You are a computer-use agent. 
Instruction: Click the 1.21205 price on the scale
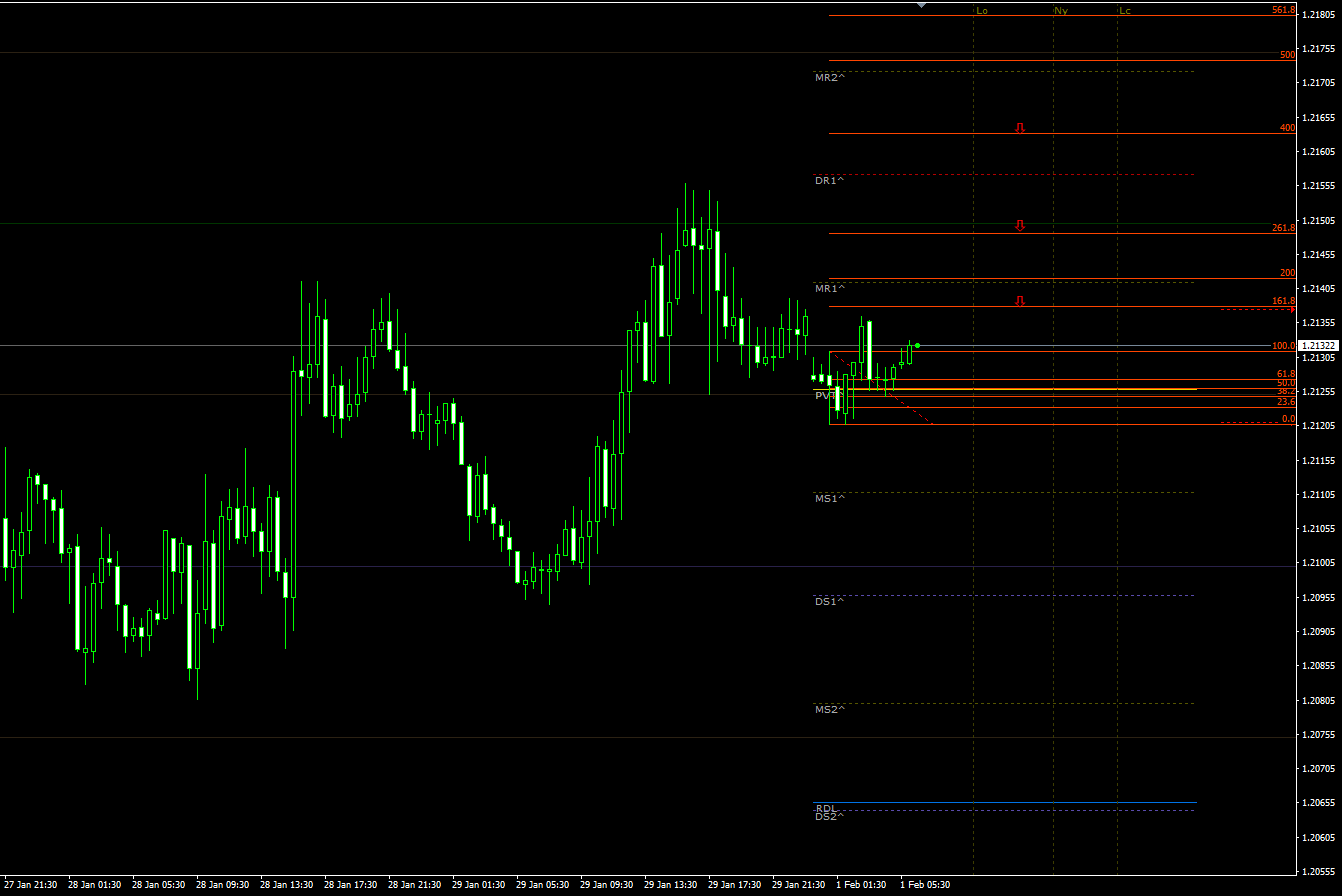pyautogui.click(x=1319, y=426)
